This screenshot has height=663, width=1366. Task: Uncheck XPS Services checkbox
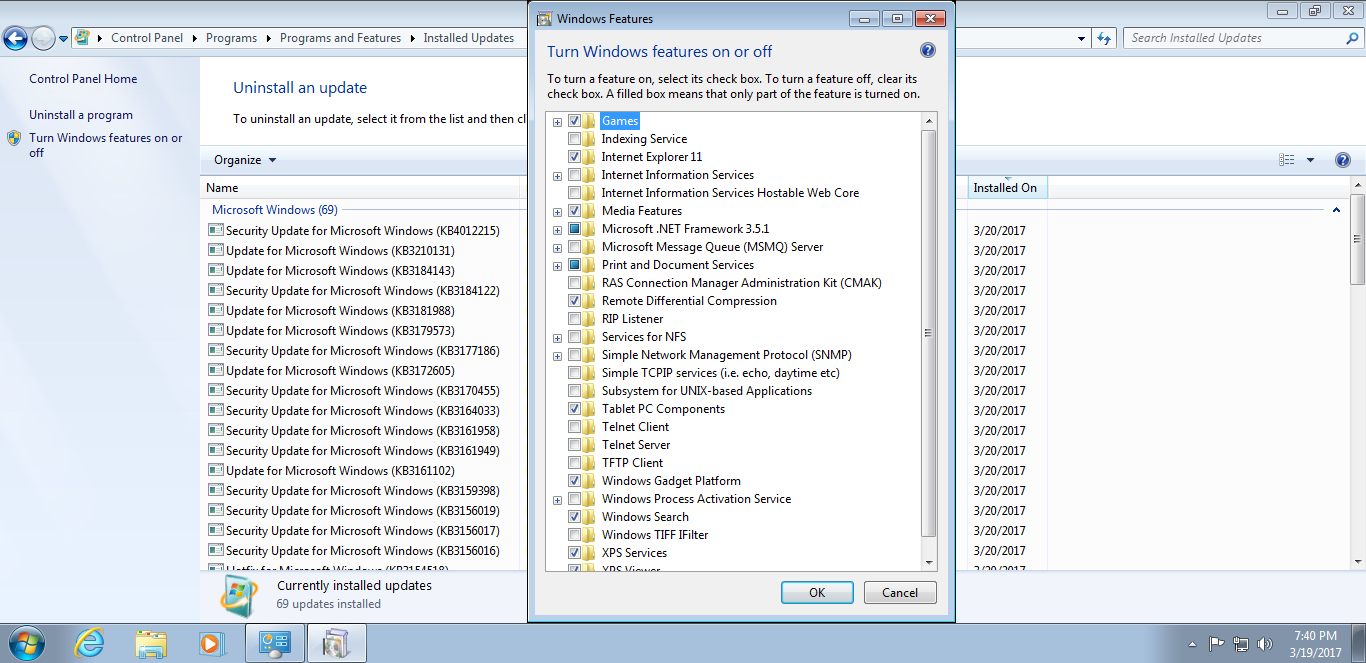[x=574, y=553]
